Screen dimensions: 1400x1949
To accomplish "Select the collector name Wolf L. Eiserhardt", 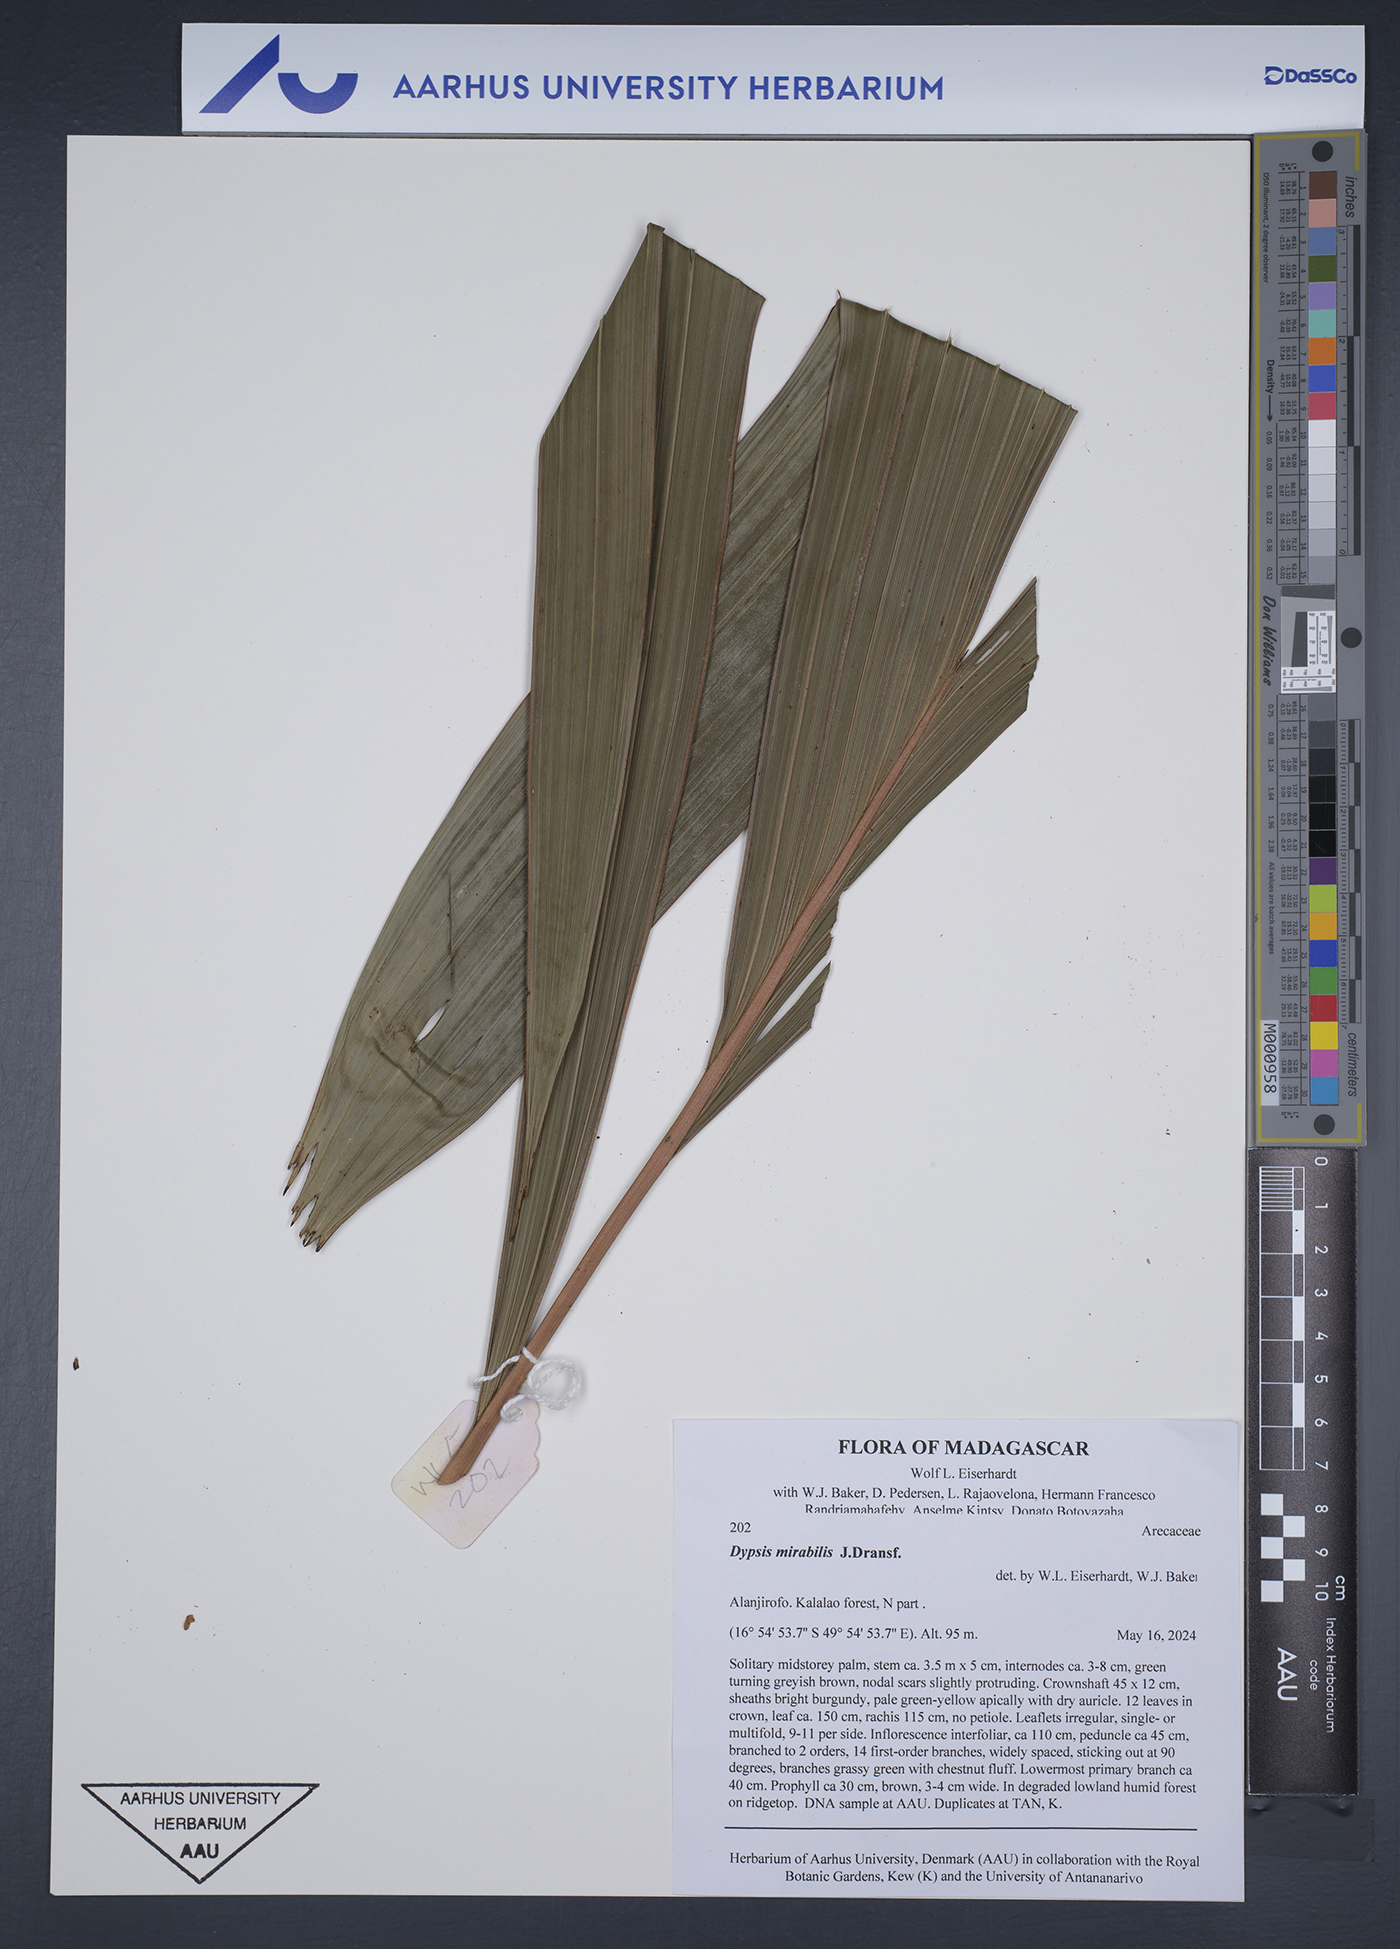I will [x=962, y=1473].
